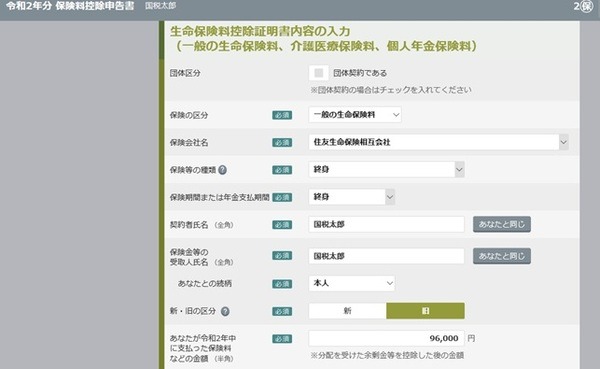
Task: Click the 円 unit label
Action: point(471,338)
